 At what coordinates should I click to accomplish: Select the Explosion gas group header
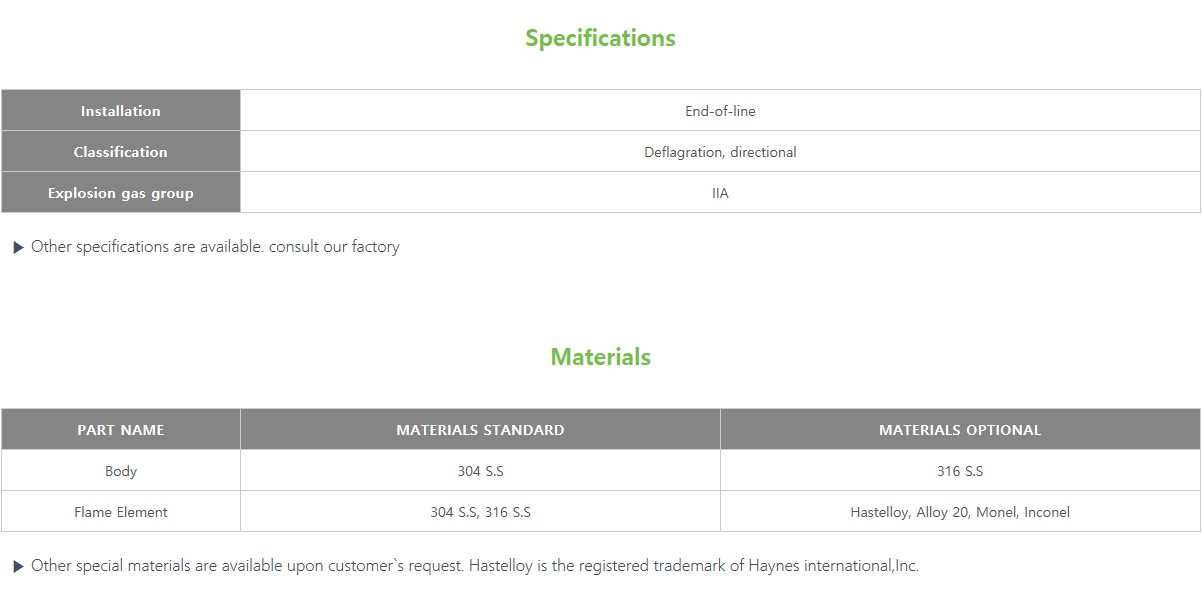point(121,193)
